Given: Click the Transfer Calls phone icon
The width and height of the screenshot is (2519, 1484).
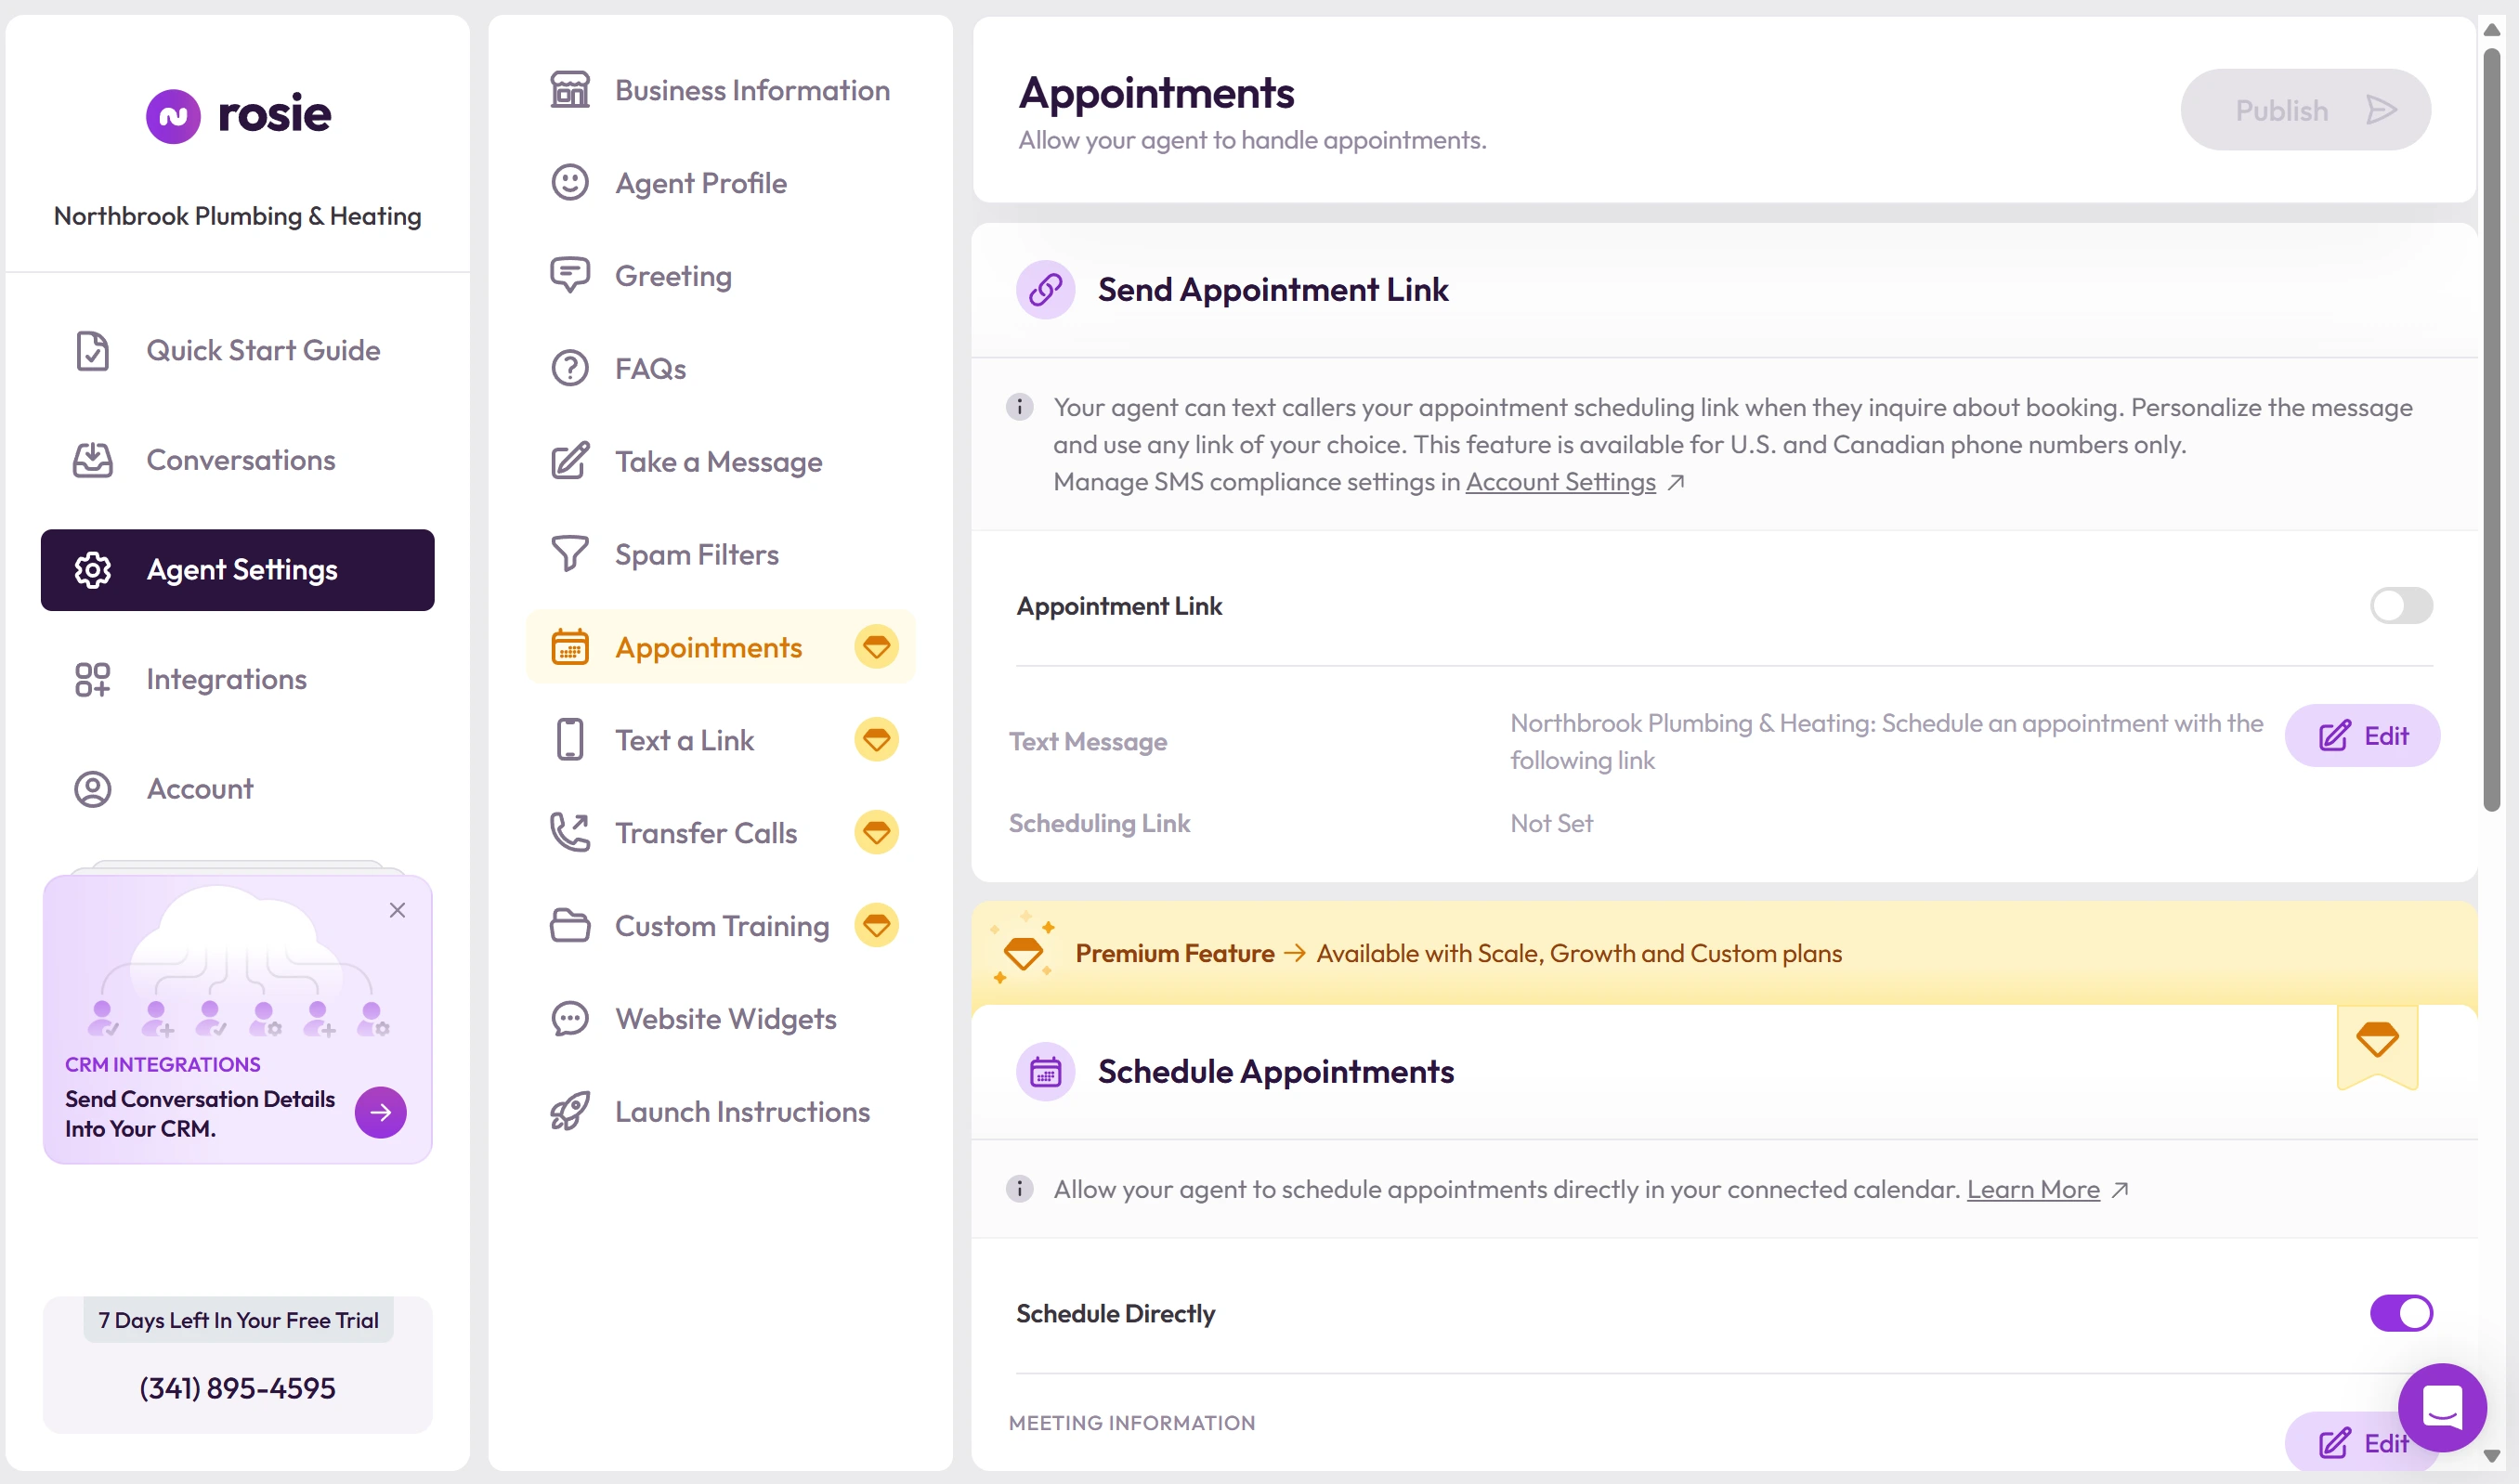Looking at the screenshot, I should 570,833.
